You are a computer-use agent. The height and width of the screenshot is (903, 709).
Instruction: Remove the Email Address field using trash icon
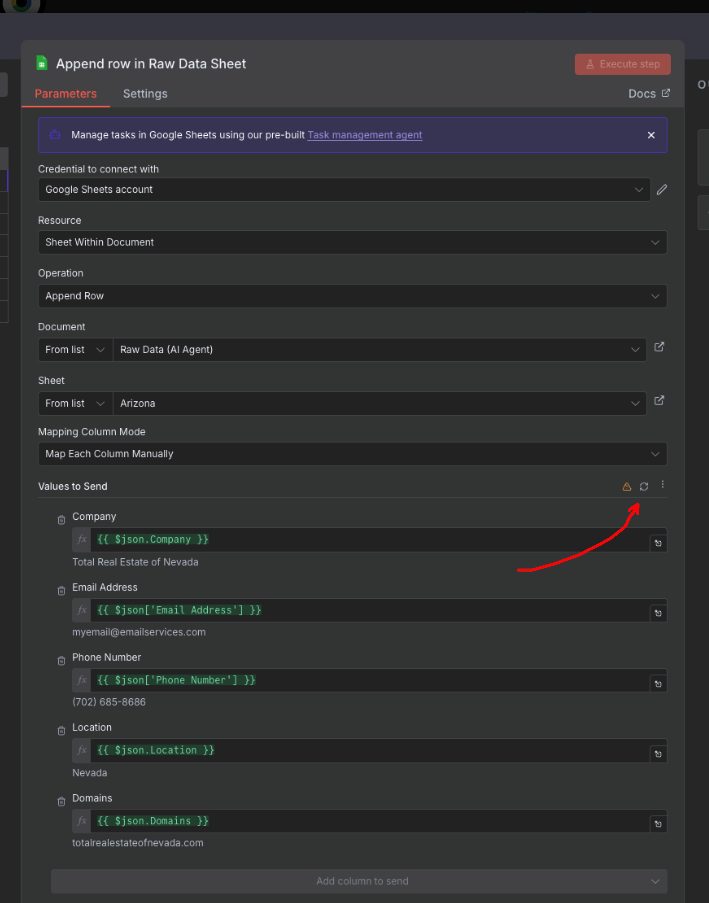[x=61, y=590]
